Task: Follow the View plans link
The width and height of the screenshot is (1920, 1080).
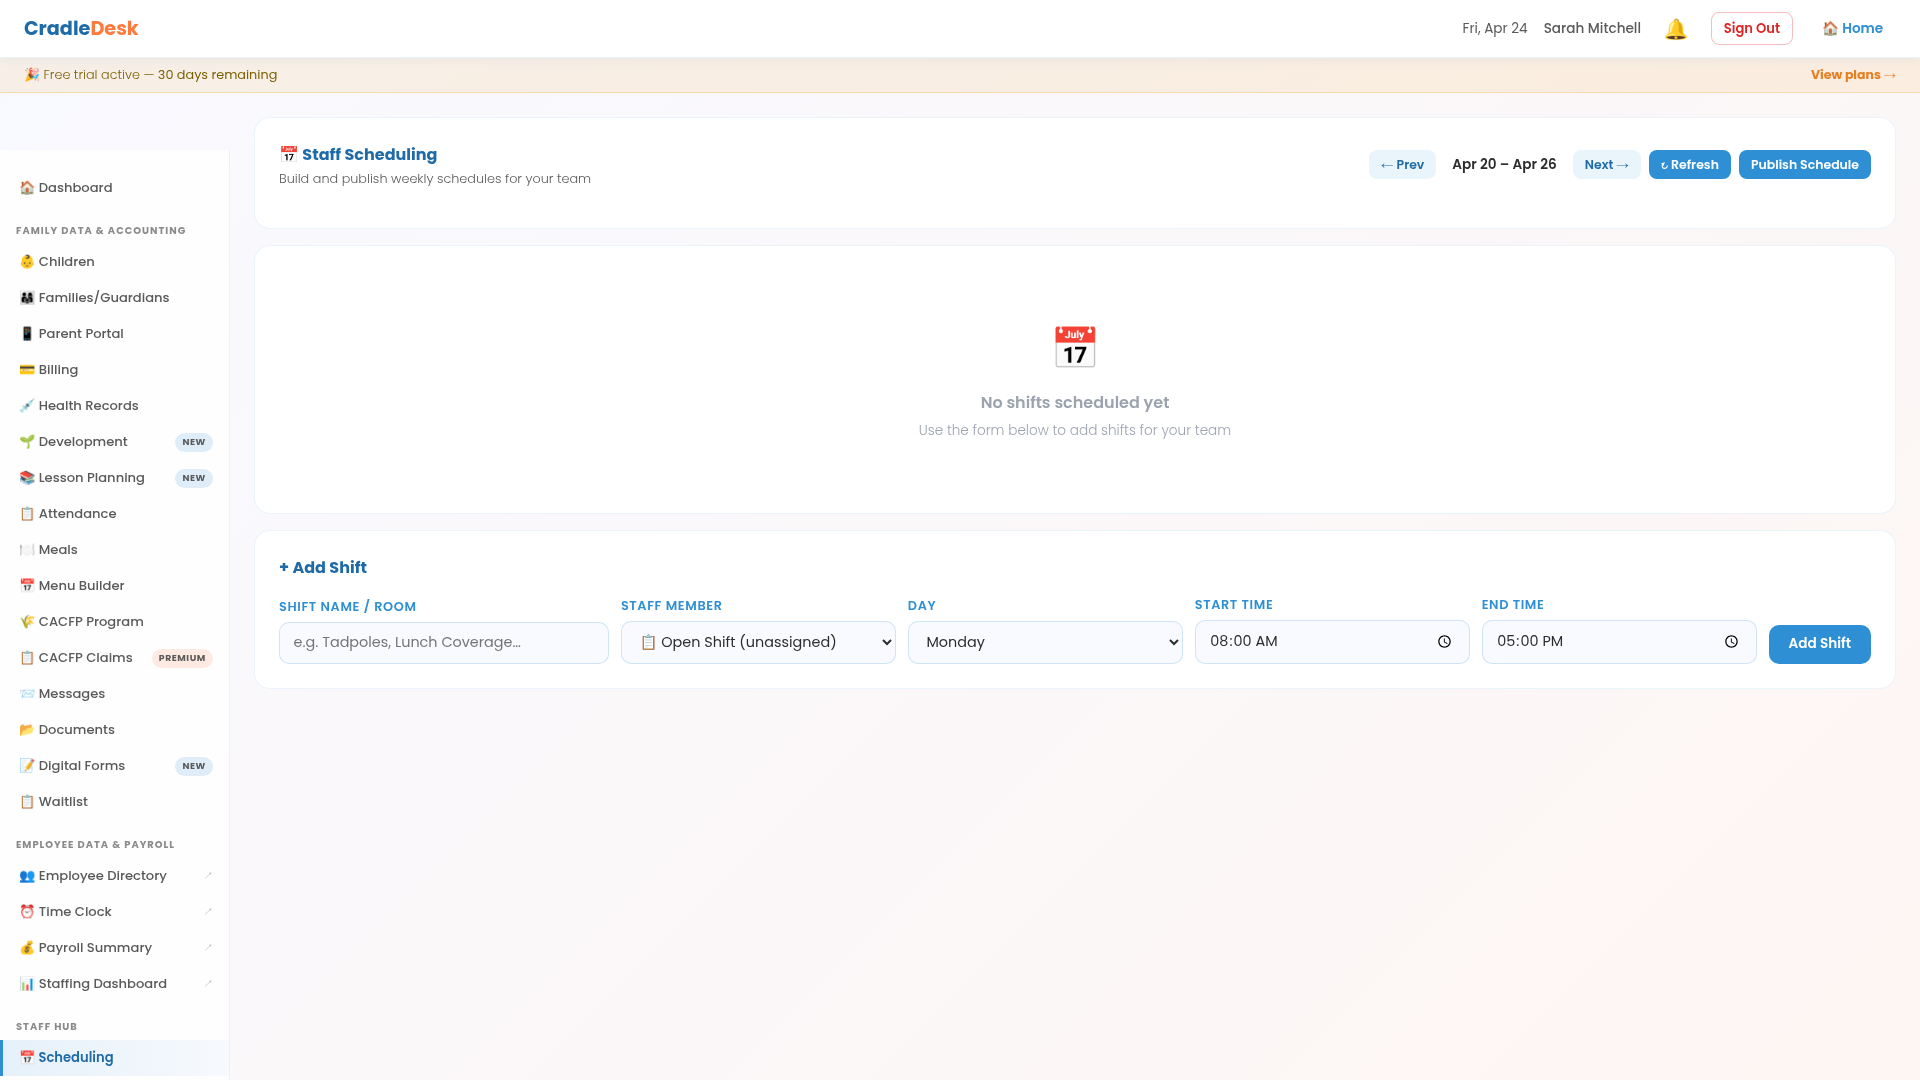Action: click(x=1851, y=75)
